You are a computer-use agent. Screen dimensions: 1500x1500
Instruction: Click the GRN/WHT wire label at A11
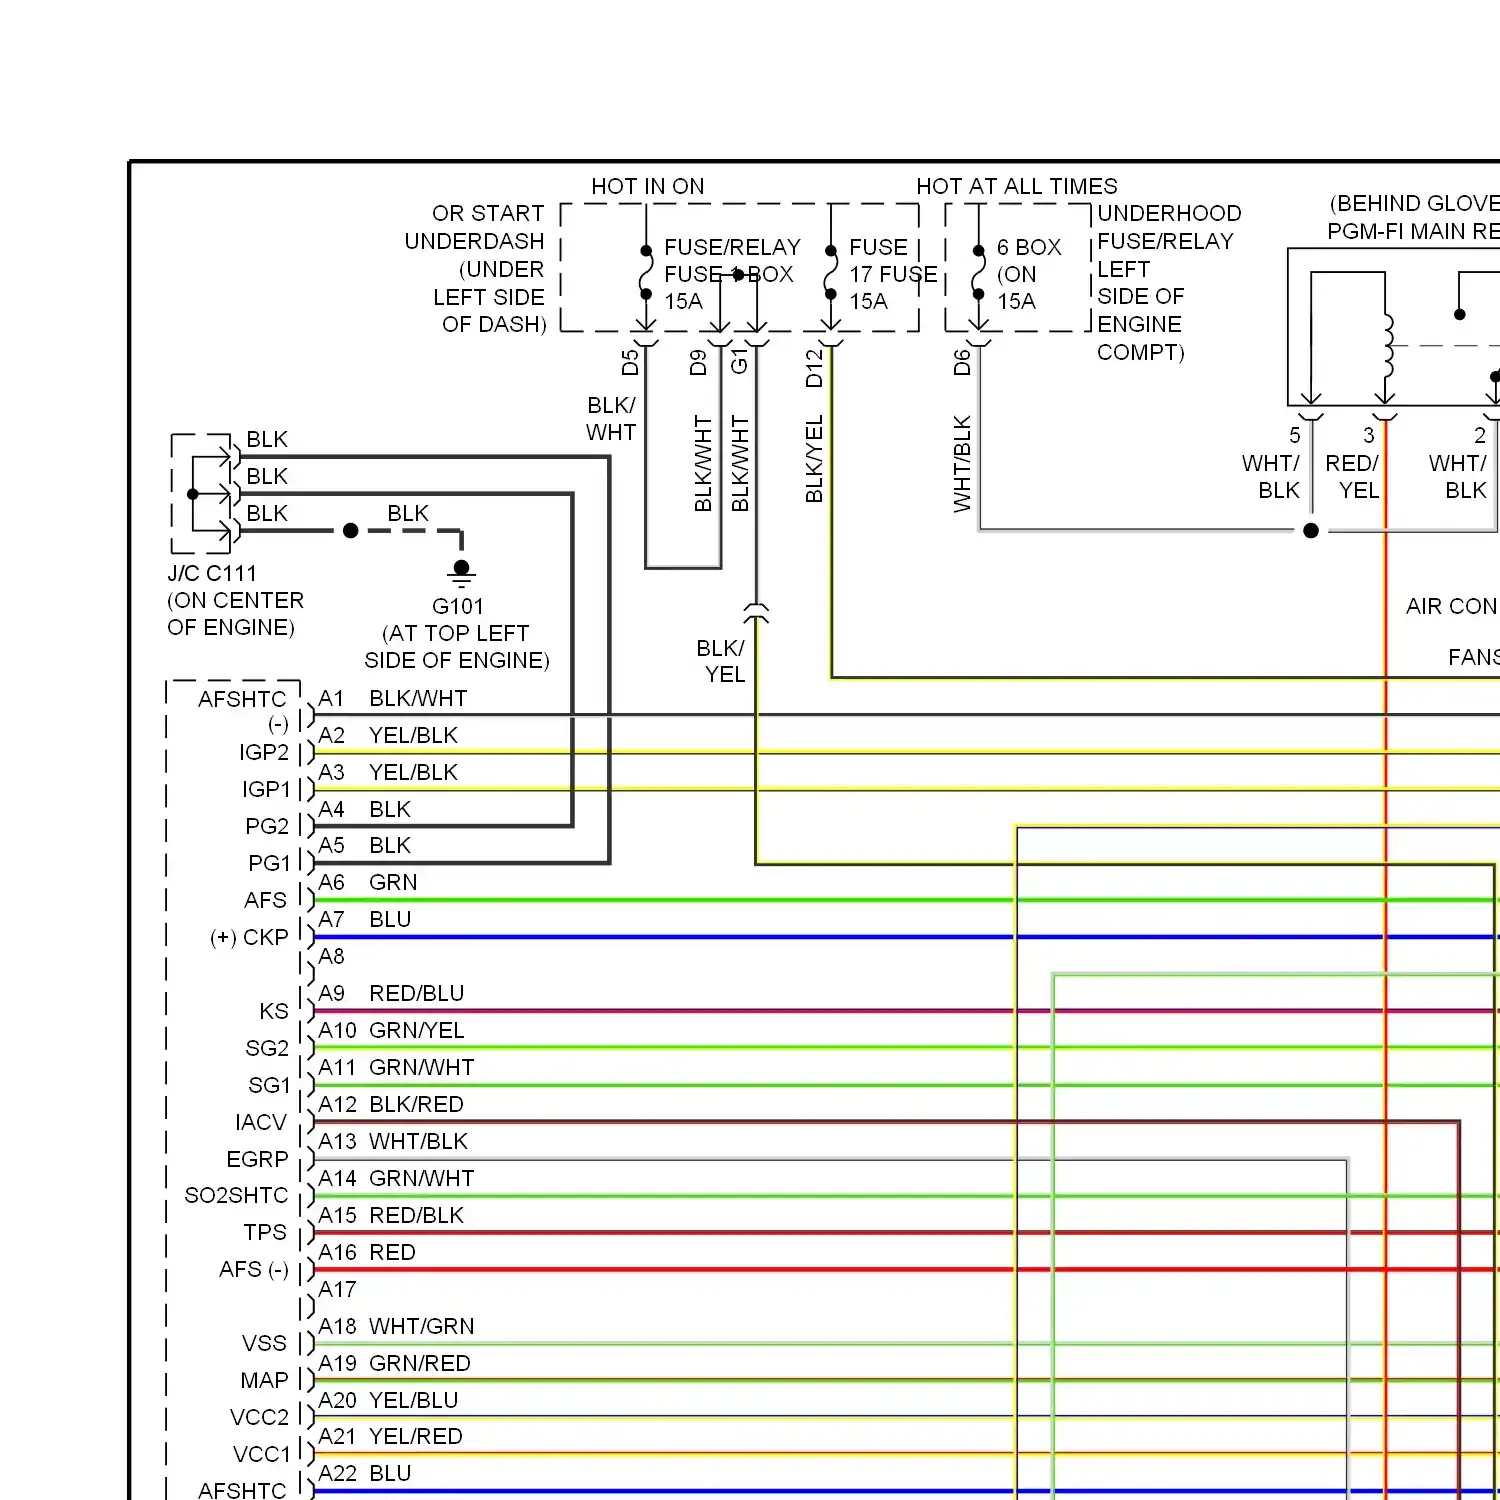tap(422, 1067)
